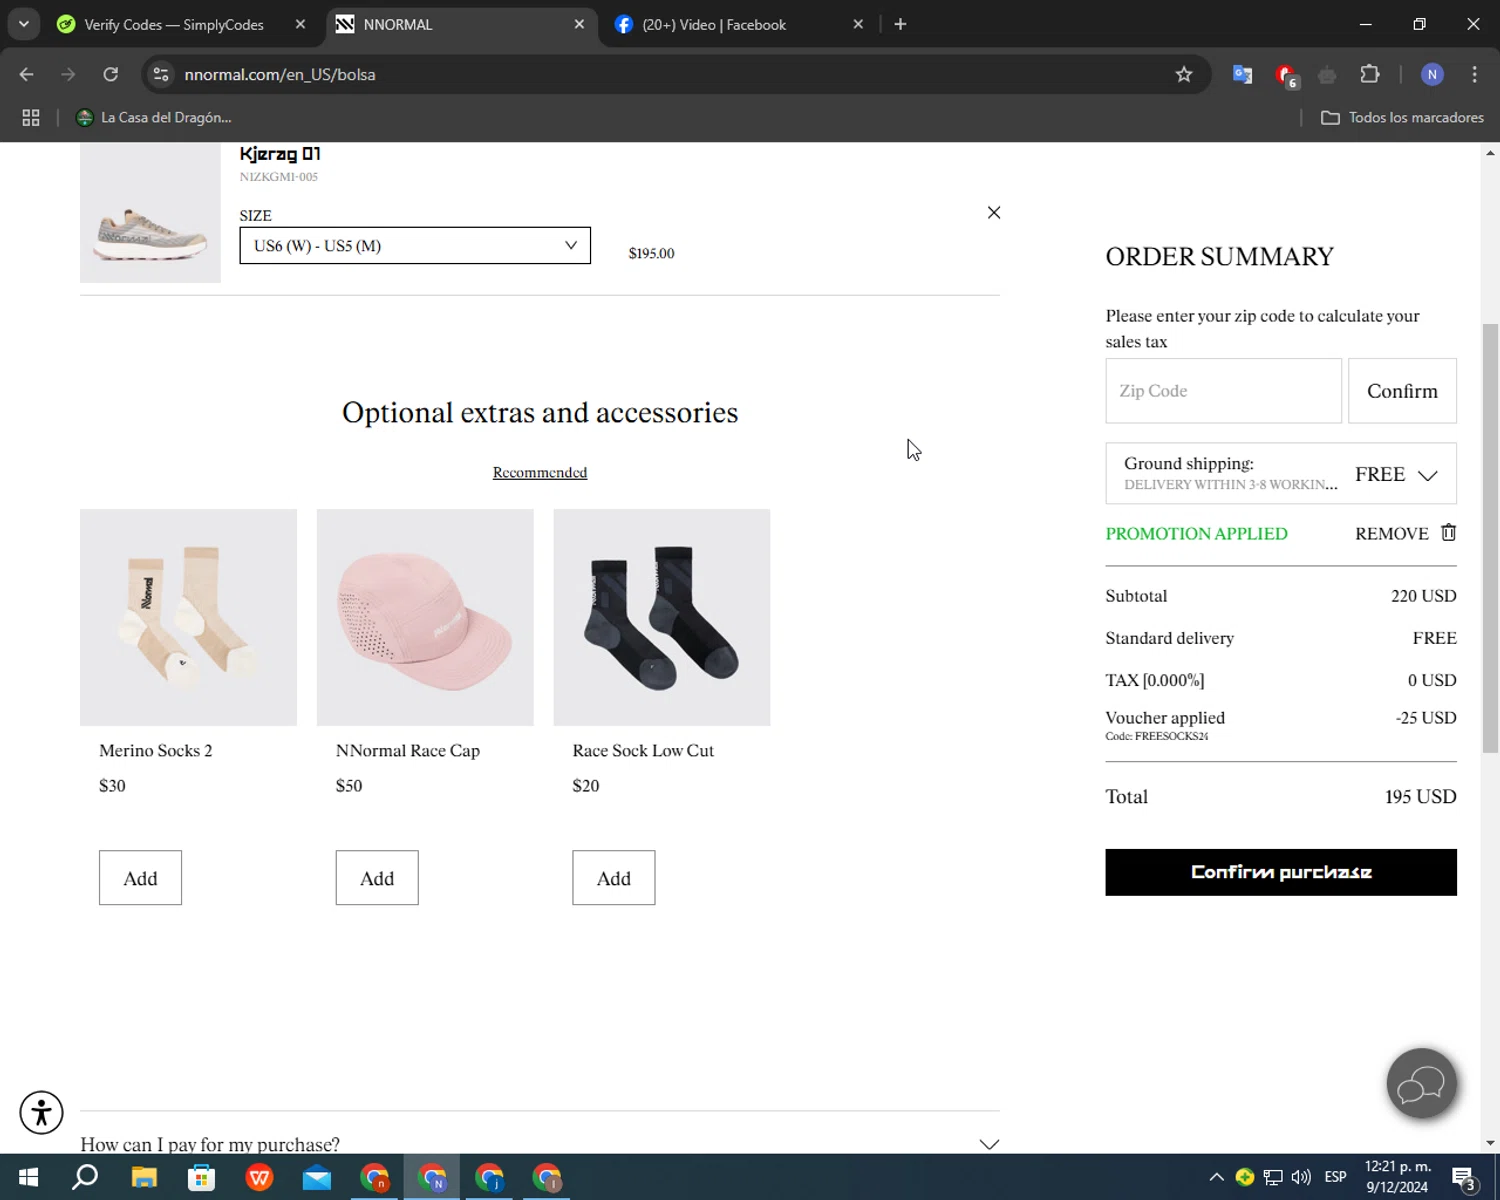
Task: Select the Recommended tab link
Action: 540,472
